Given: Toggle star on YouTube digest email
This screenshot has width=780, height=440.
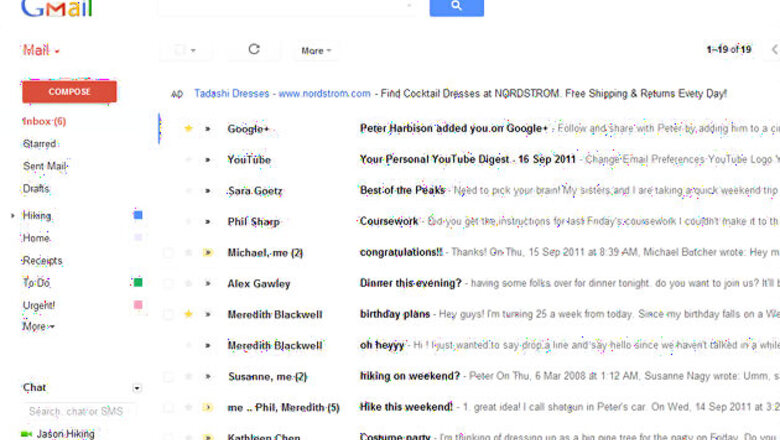Looking at the screenshot, I should click(189, 160).
